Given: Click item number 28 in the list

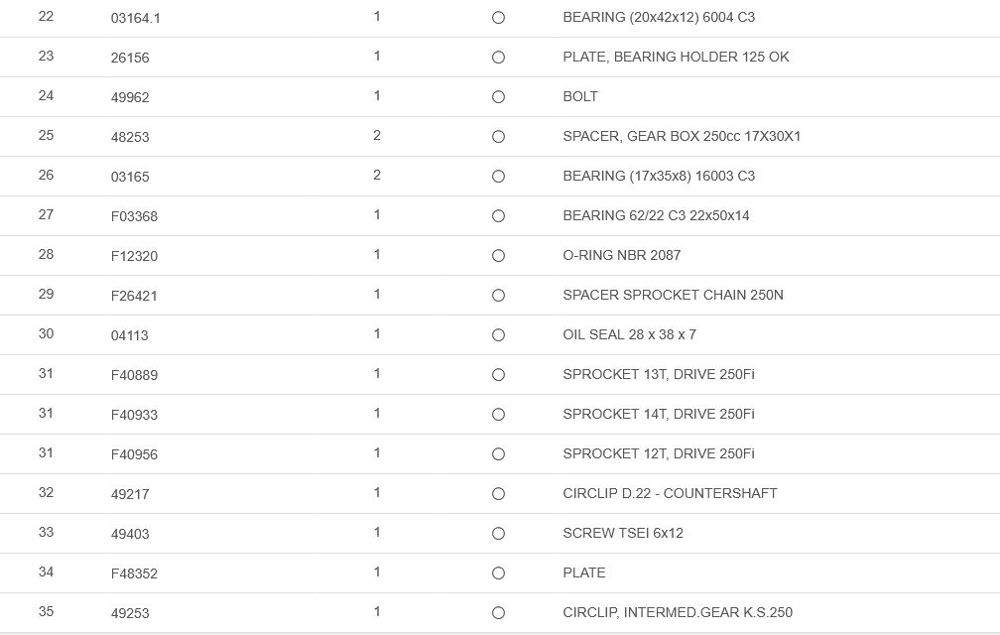Looking at the screenshot, I should pyautogui.click(x=46, y=254).
